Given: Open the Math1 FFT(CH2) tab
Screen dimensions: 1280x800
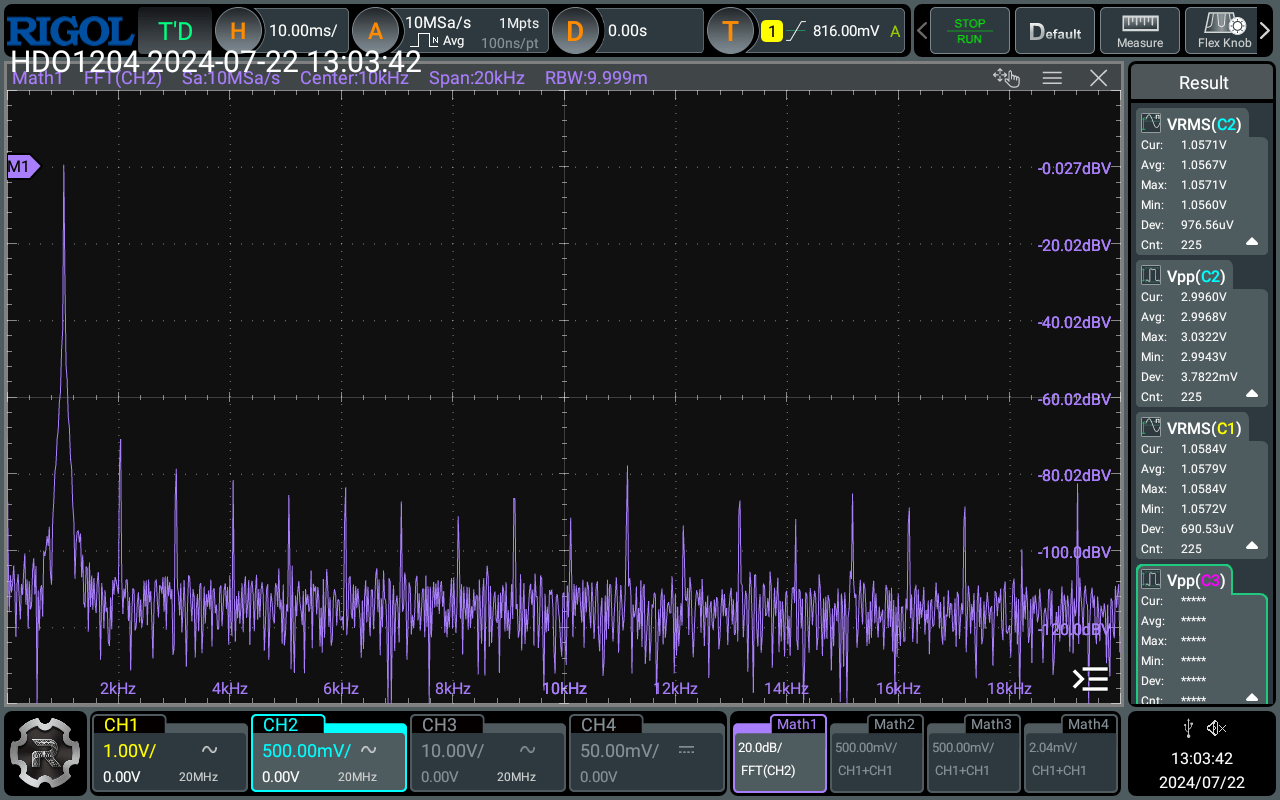Looking at the screenshot, I should pyautogui.click(x=779, y=752).
